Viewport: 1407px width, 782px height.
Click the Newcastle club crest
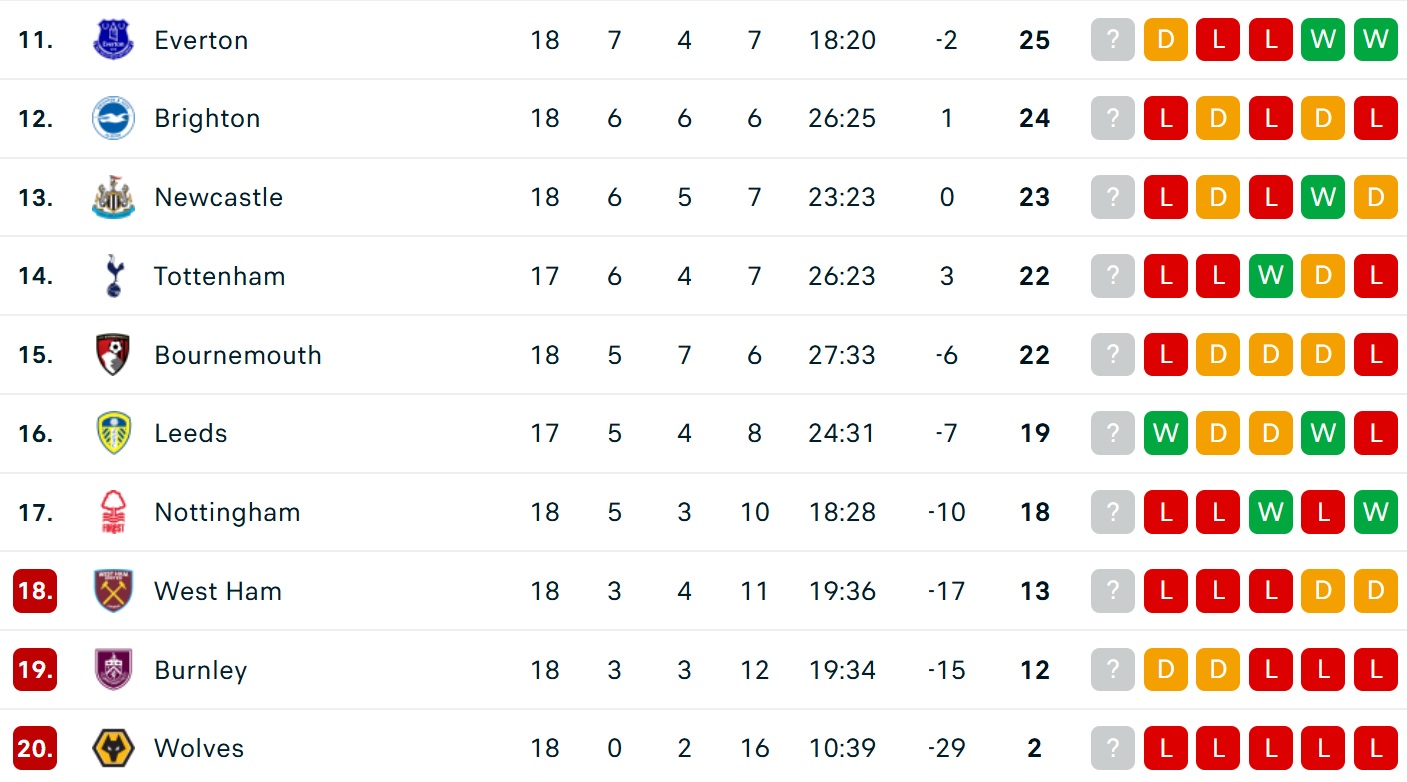point(113,197)
